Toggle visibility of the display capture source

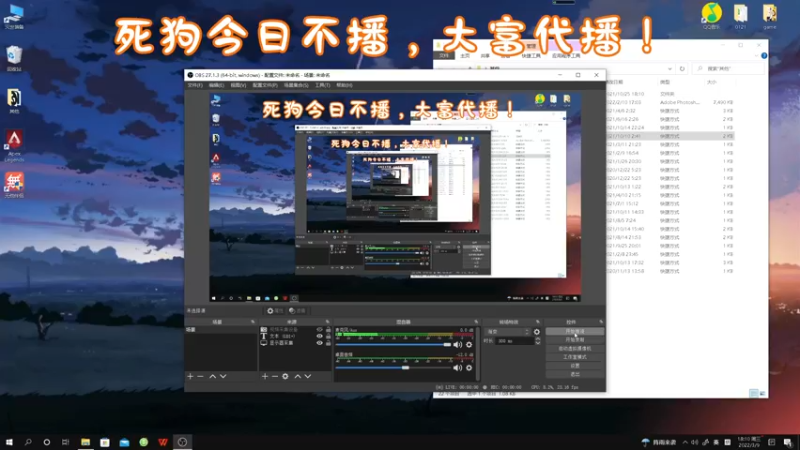(319, 343)
